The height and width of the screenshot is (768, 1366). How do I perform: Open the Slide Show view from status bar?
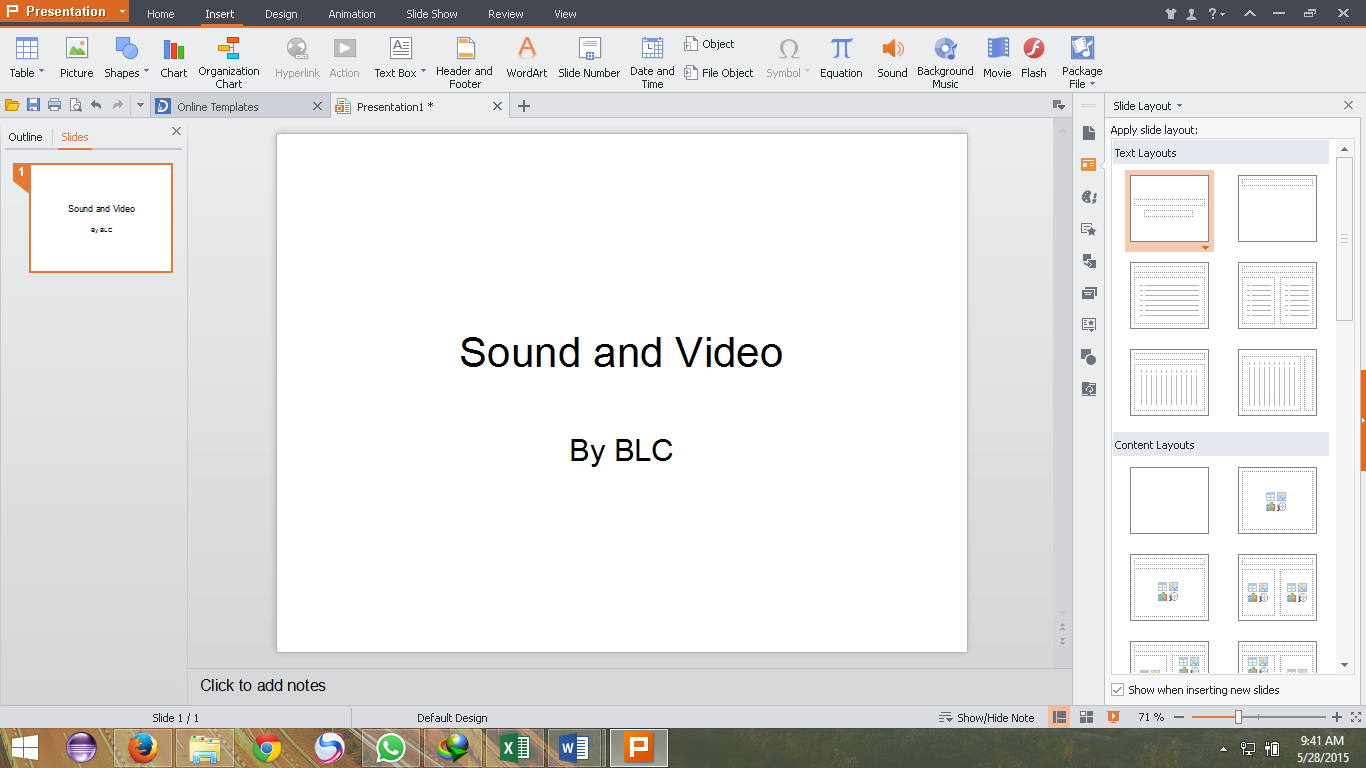1113,717
